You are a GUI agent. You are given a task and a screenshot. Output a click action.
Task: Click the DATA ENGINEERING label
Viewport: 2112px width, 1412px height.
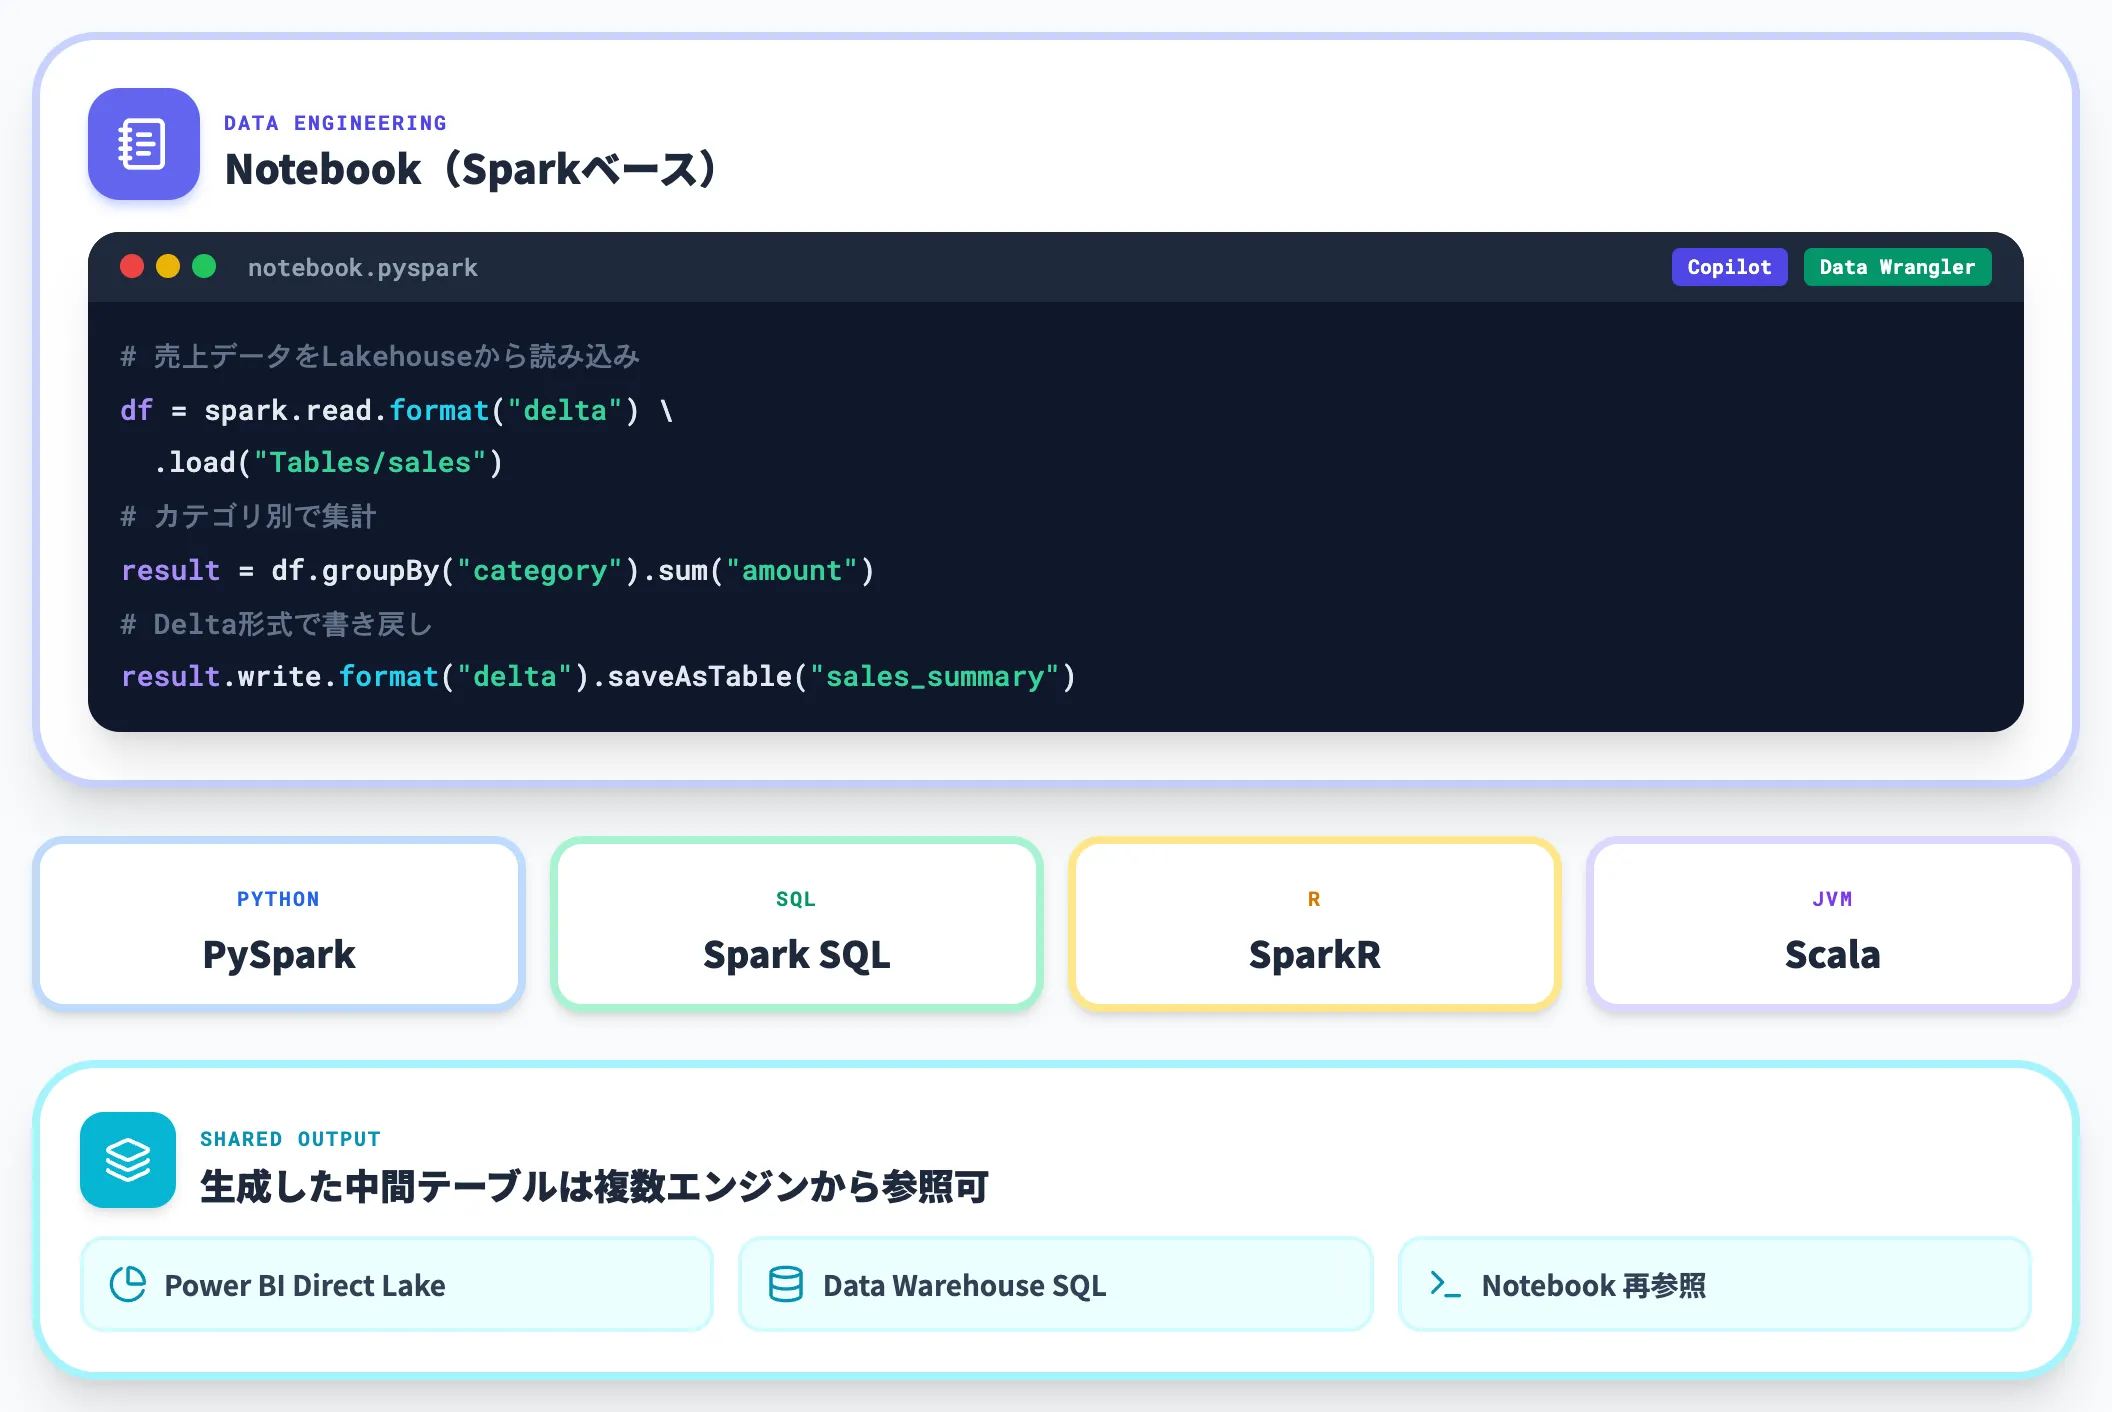335,123
